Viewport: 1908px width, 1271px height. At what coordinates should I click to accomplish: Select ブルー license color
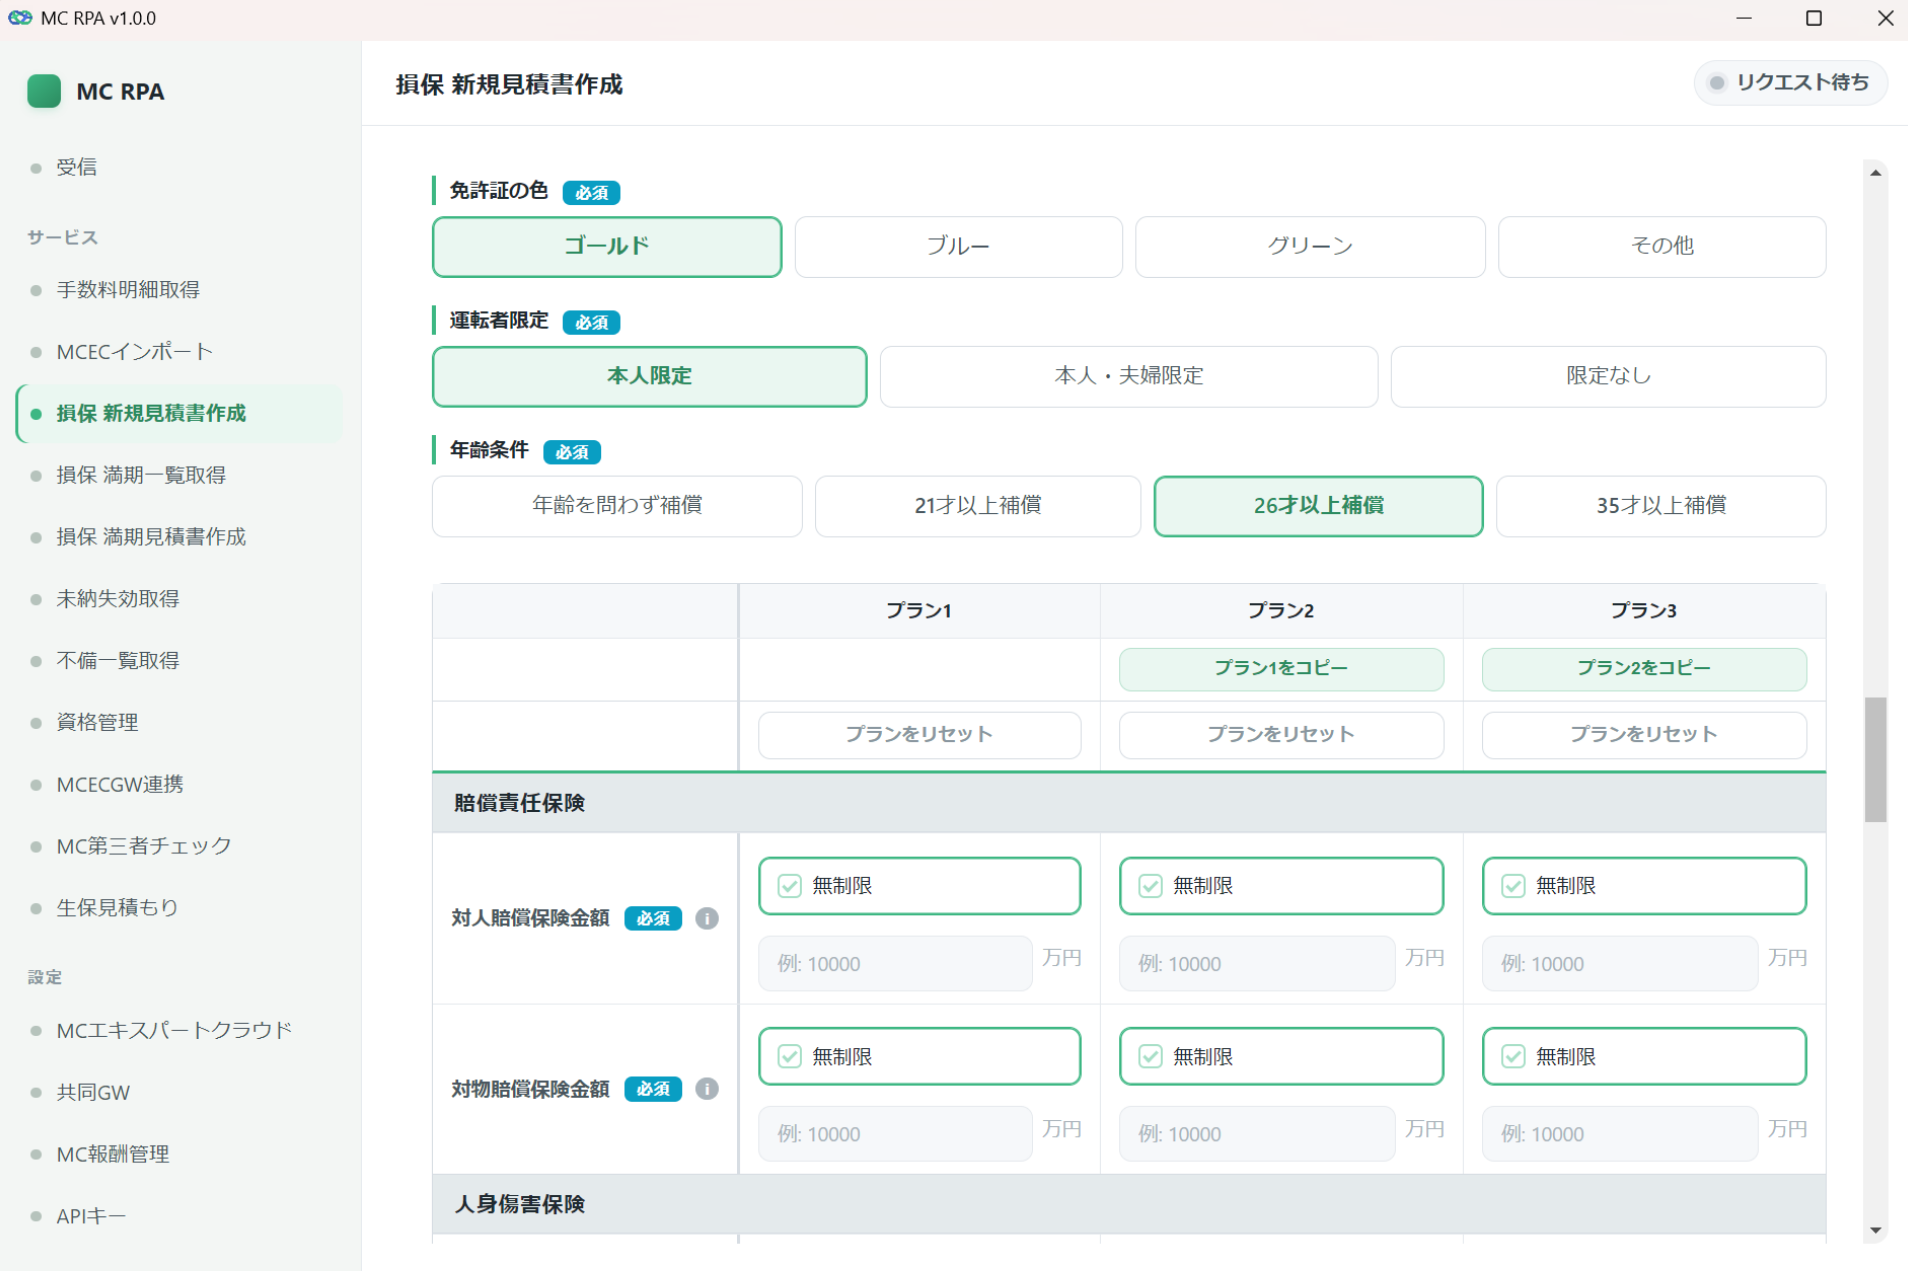[958, 246]
